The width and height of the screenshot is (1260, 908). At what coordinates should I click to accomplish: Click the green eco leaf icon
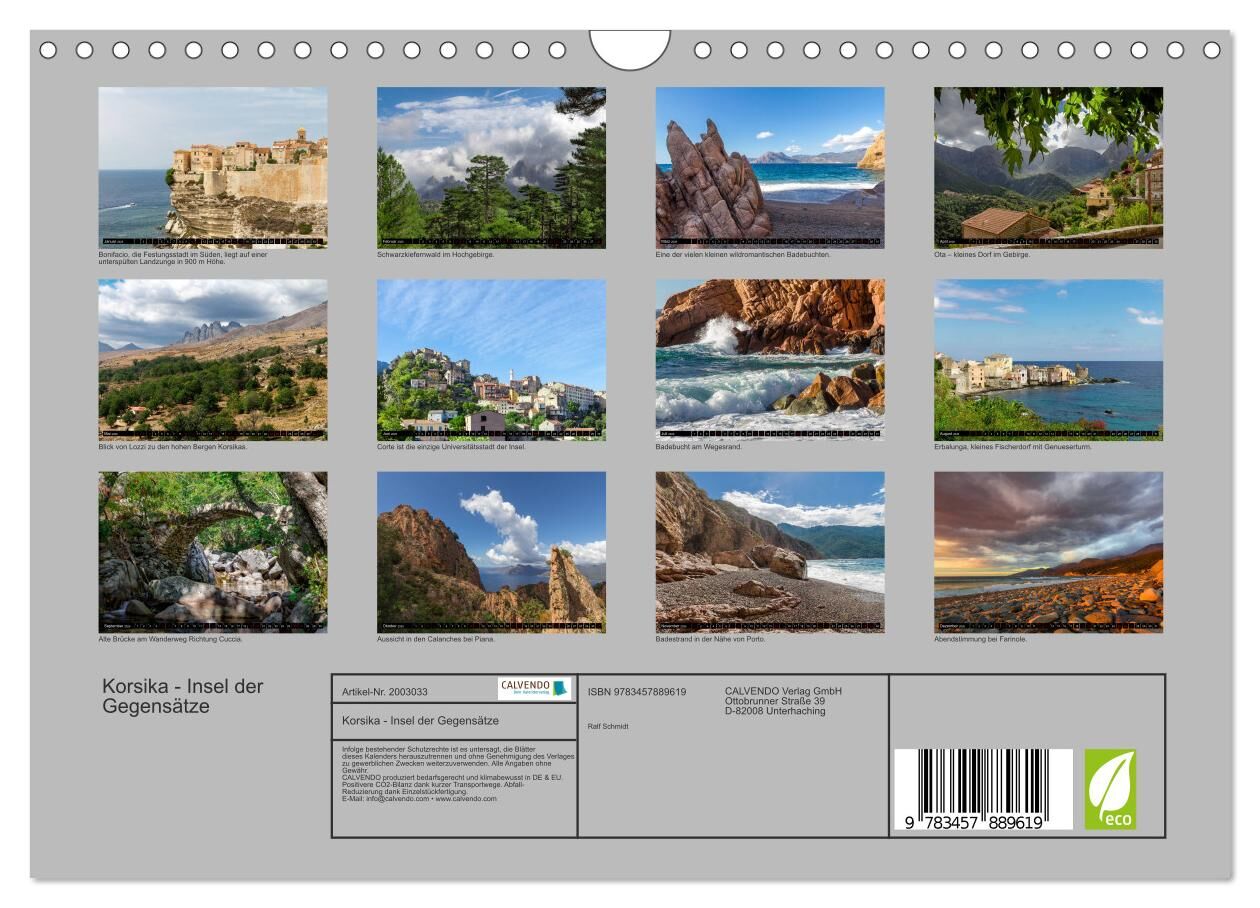tap(1110, 789)
